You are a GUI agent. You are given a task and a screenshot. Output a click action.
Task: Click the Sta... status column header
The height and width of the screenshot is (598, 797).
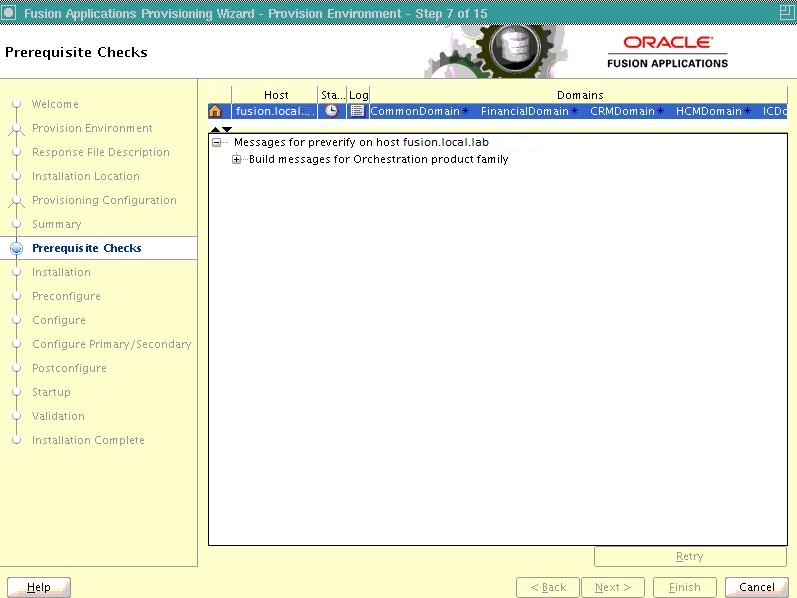(332, 95)
